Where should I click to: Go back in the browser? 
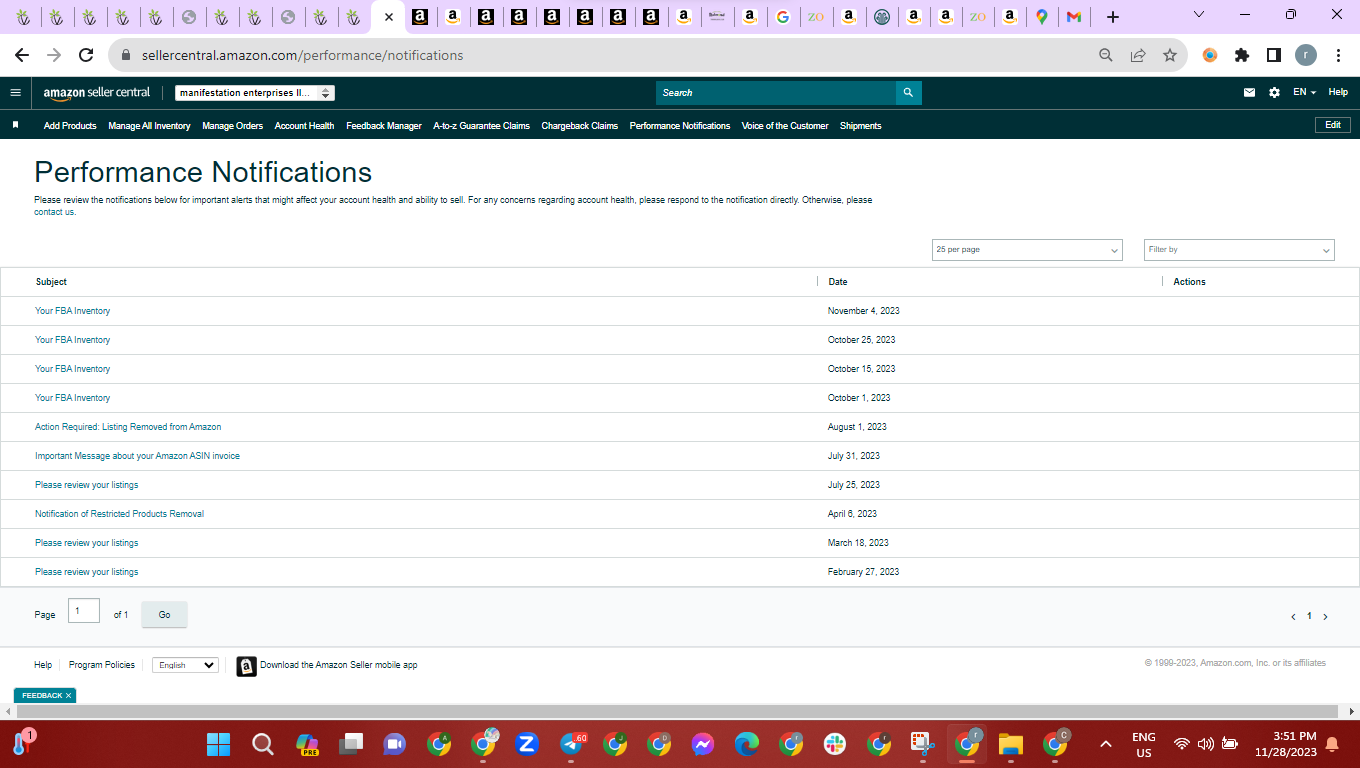[22, 55]
